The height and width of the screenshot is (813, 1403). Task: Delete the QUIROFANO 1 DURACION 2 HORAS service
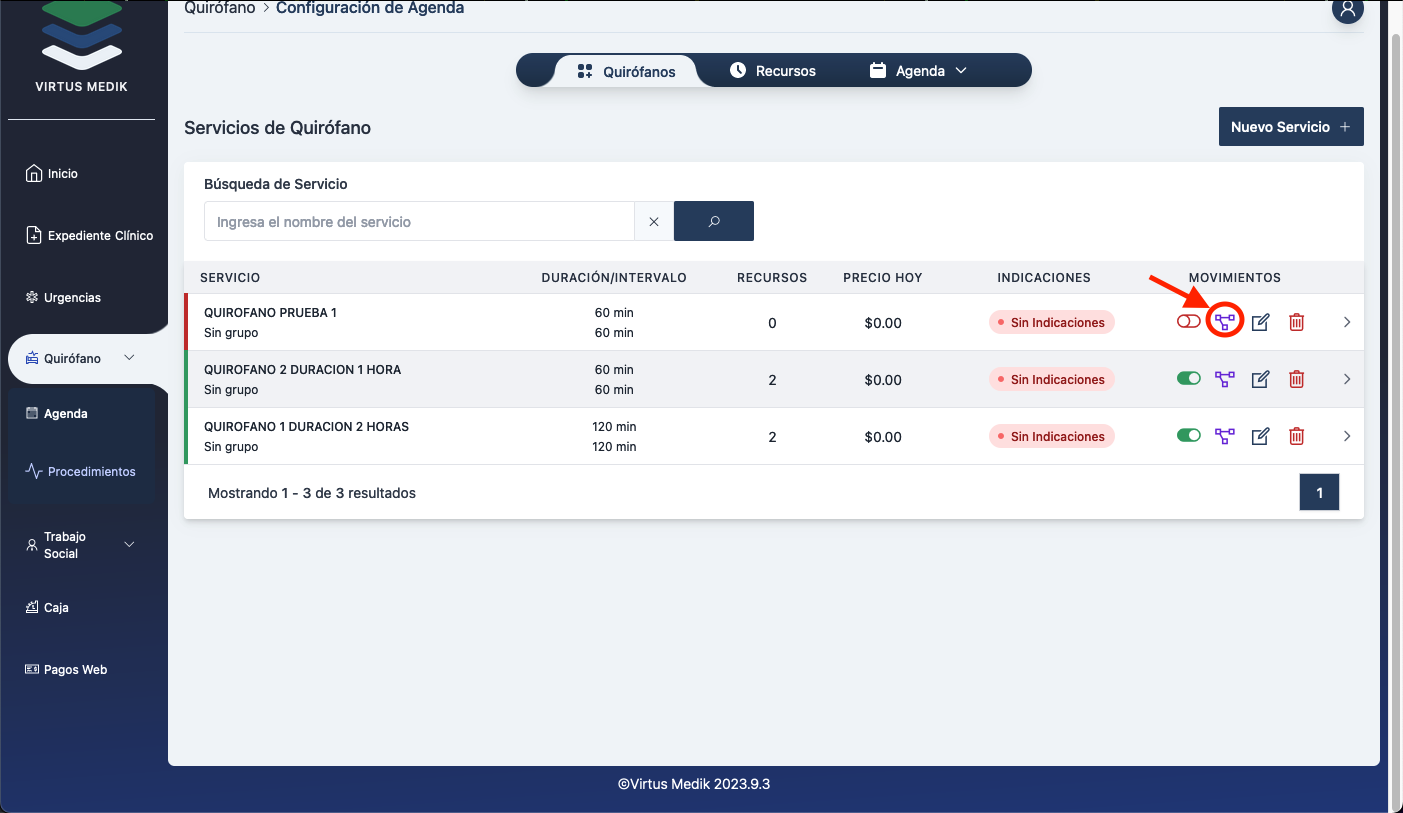pos(1296,436)
